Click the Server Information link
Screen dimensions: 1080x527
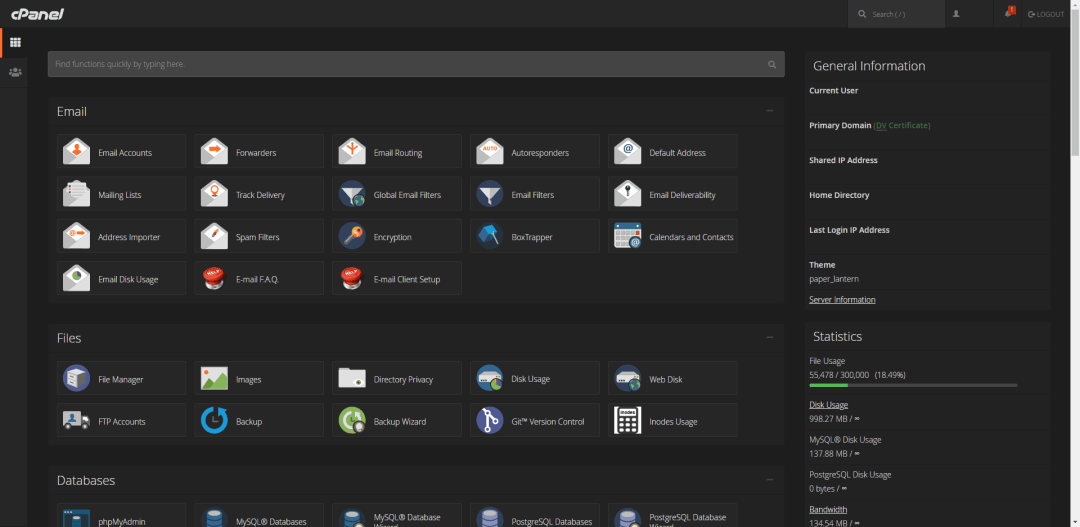tap(842, 300)
